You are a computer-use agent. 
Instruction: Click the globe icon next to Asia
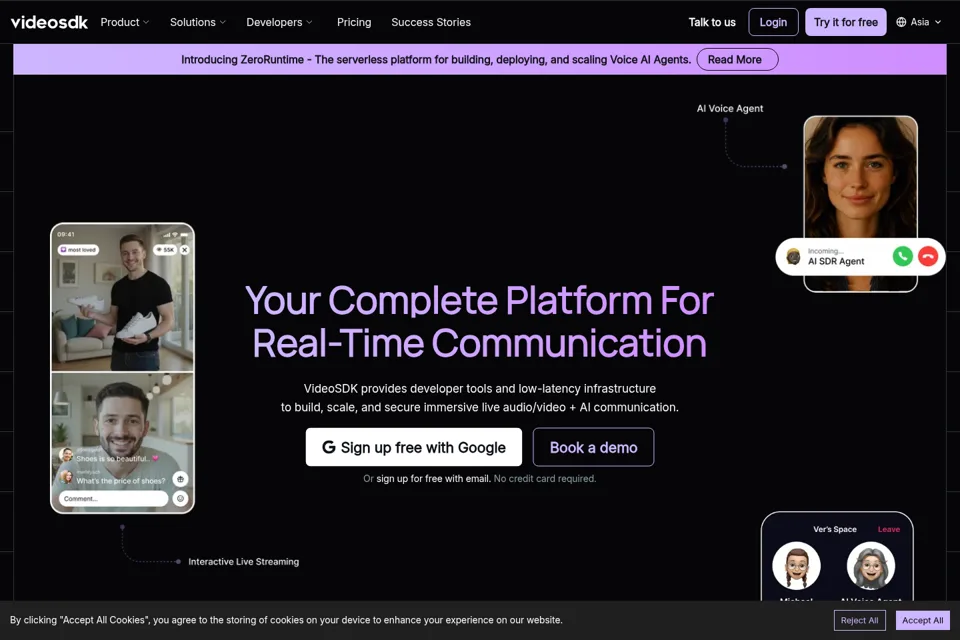click(901, 22)
